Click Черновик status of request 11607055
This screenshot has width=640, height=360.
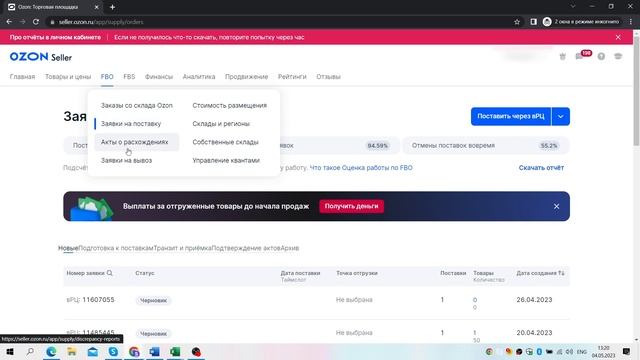pyautogui.click(x=153, y=300)
